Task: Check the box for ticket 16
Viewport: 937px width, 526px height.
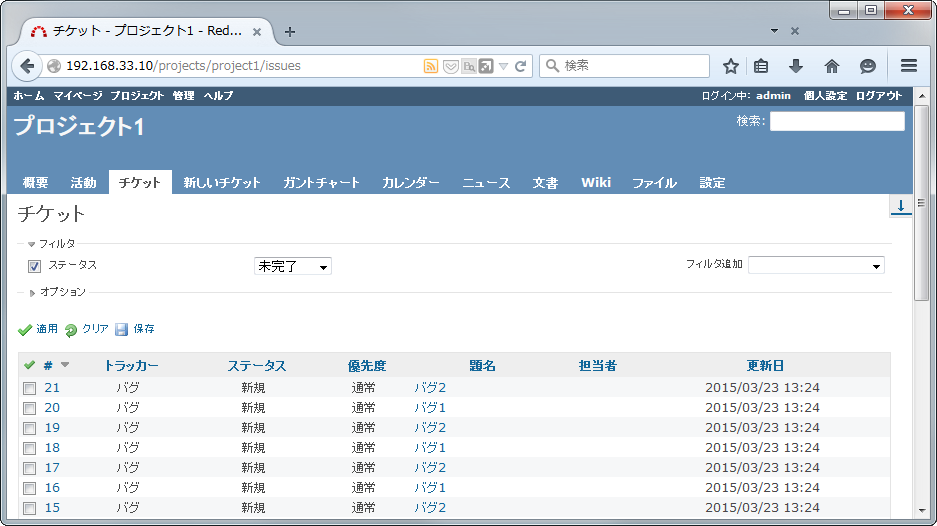Action: pyautogui.click(x=29, y=488)
